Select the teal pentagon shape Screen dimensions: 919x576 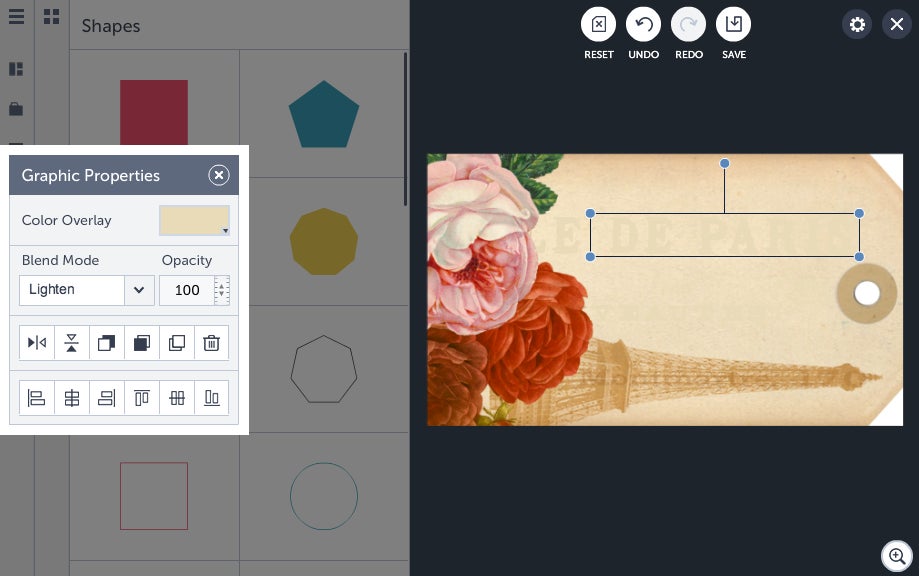pyautogui.click(x=324, y=114)
